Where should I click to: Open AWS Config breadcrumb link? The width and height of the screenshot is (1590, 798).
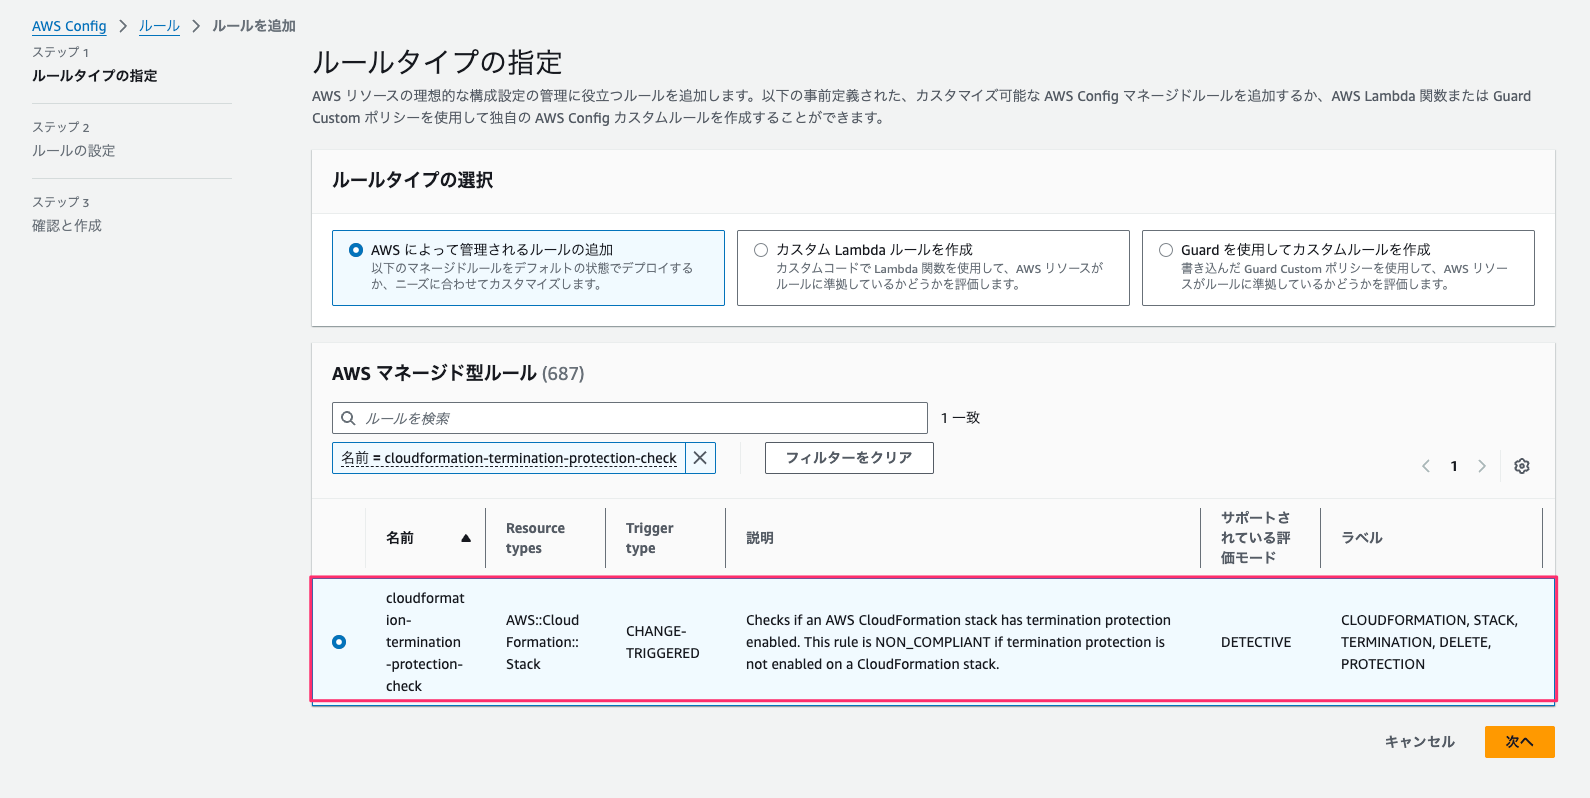coord(69,26)
